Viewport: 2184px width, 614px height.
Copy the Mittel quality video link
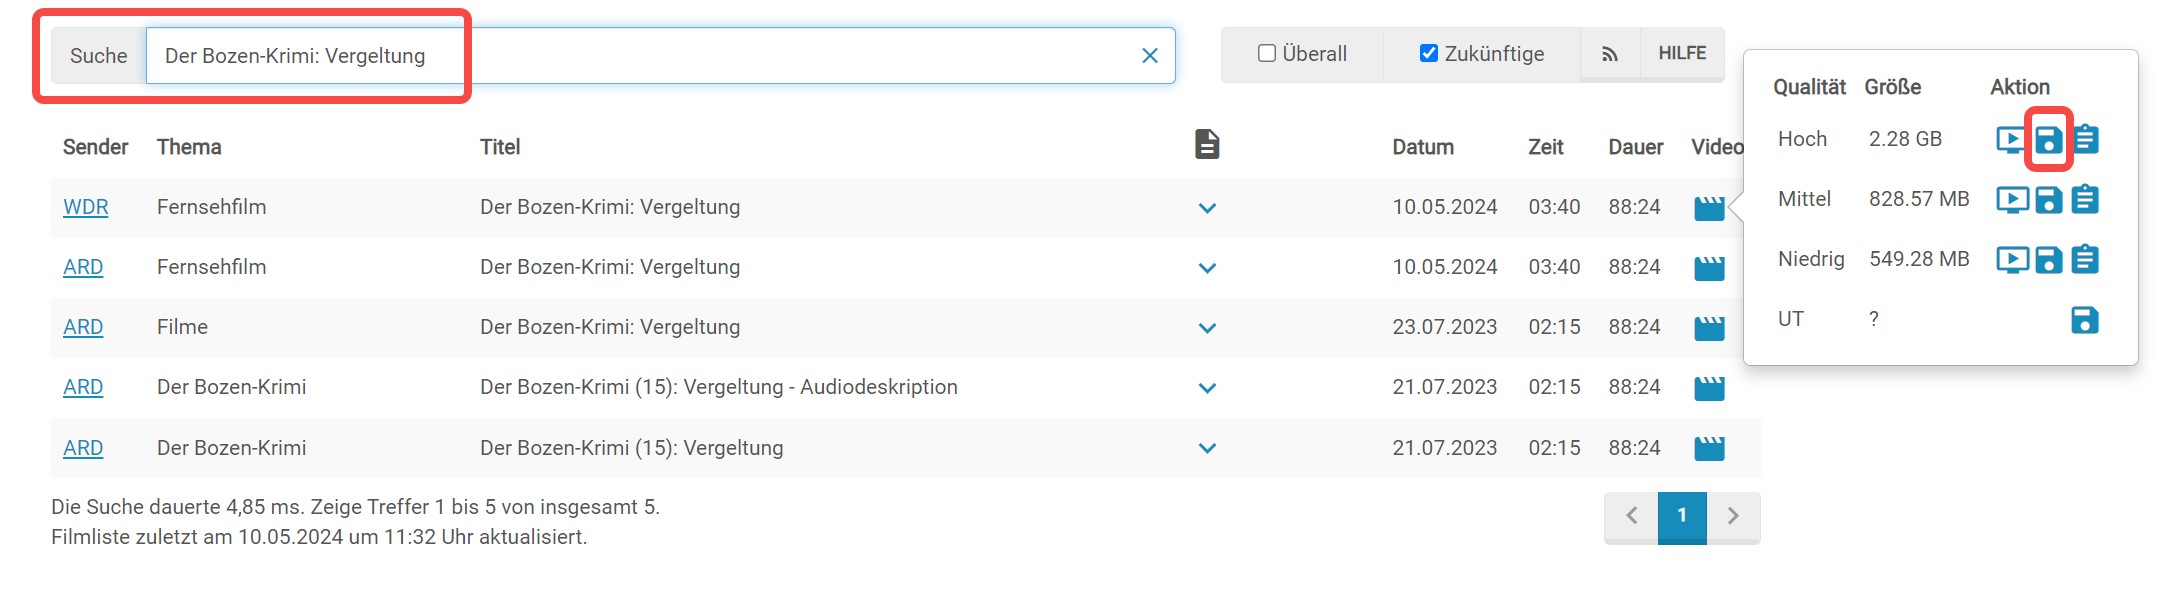2085,200
